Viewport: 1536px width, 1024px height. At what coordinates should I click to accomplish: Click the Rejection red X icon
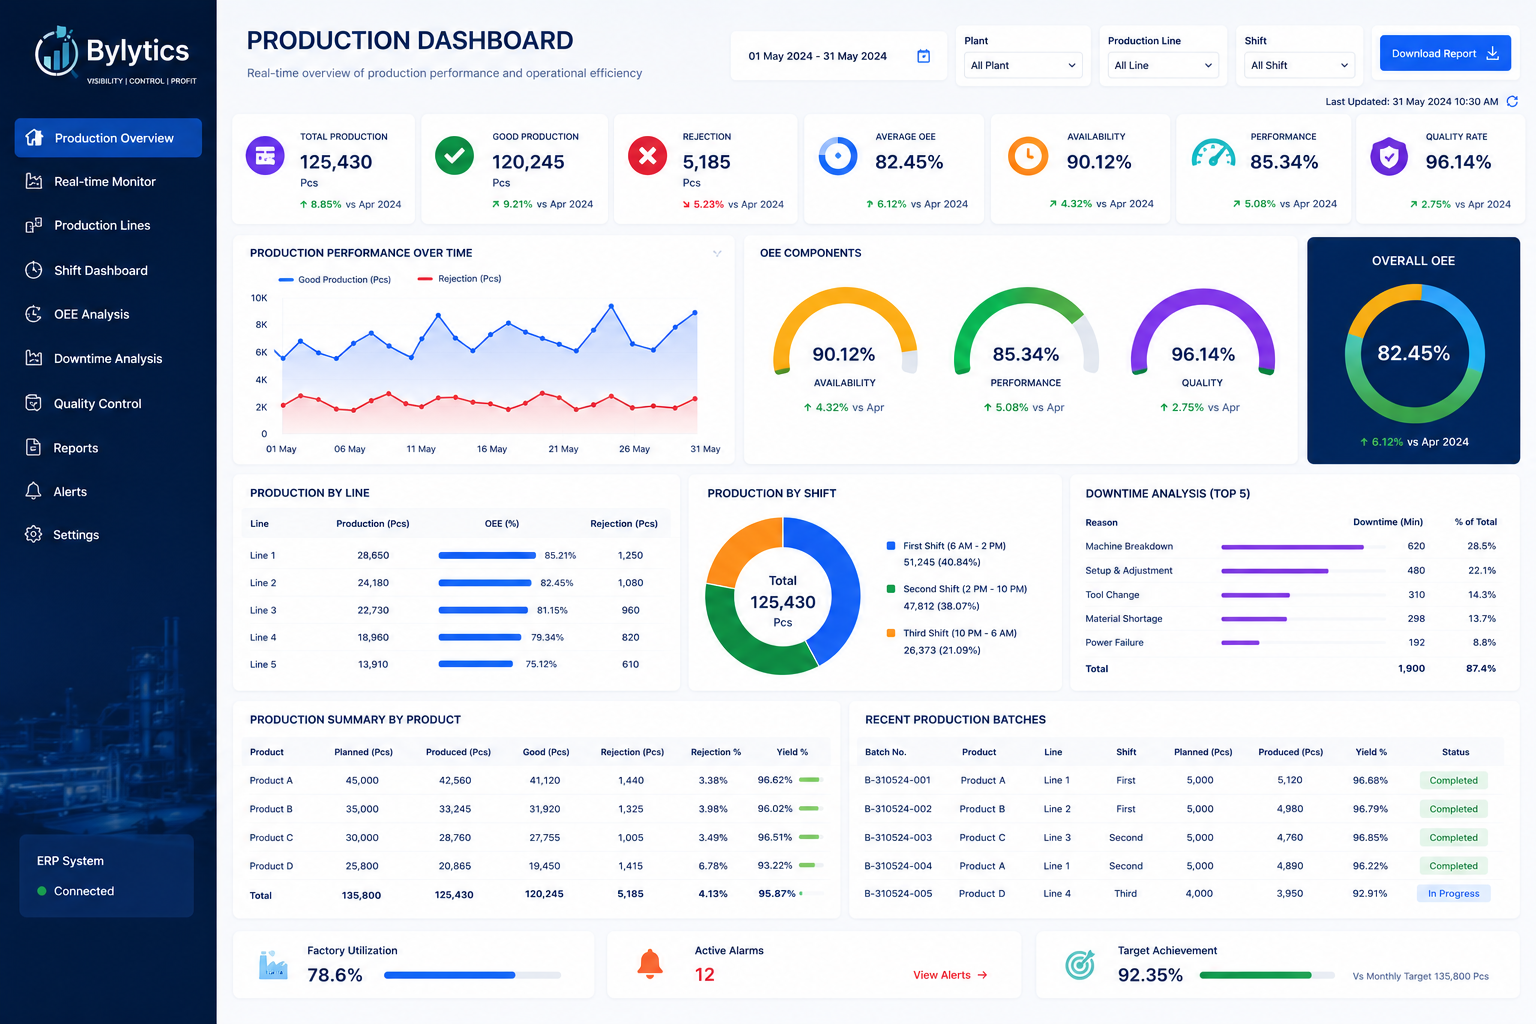click(x=647, y=156)
